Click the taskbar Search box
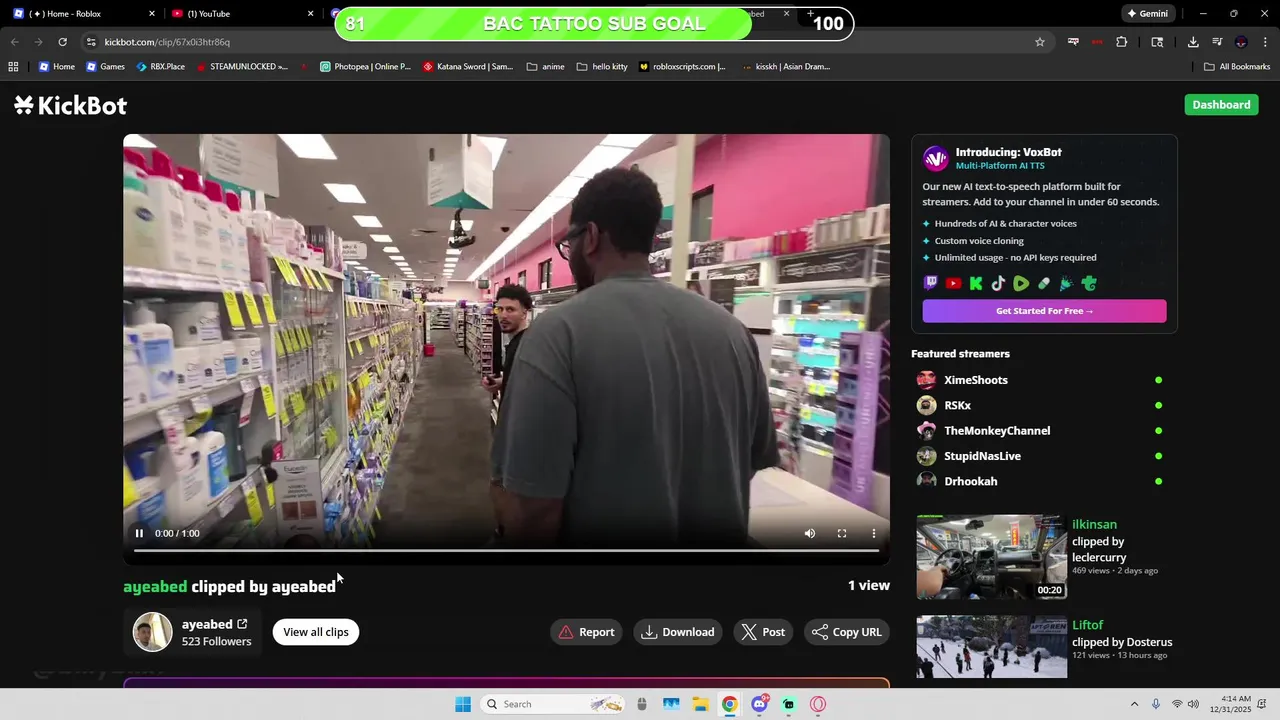Image resolution: width=1280 pixels, height=720 pixels. tap(553, 704)
